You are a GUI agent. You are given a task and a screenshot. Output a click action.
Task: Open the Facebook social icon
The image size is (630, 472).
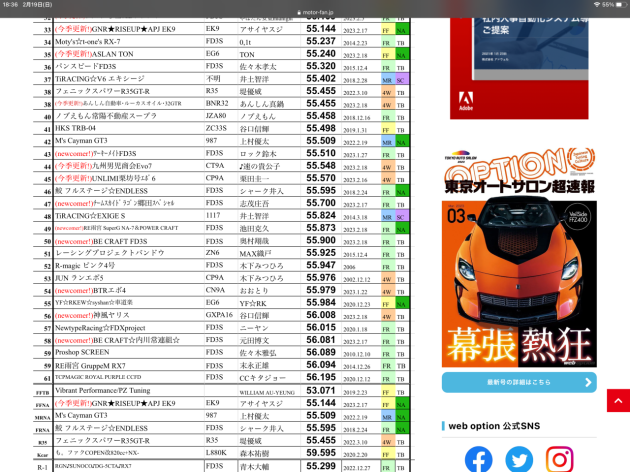point(479,460)
